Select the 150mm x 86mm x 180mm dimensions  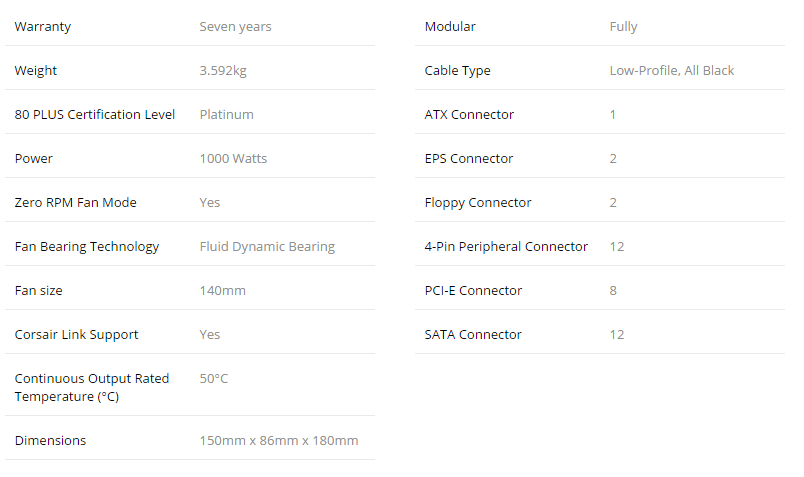pos(279,441)
